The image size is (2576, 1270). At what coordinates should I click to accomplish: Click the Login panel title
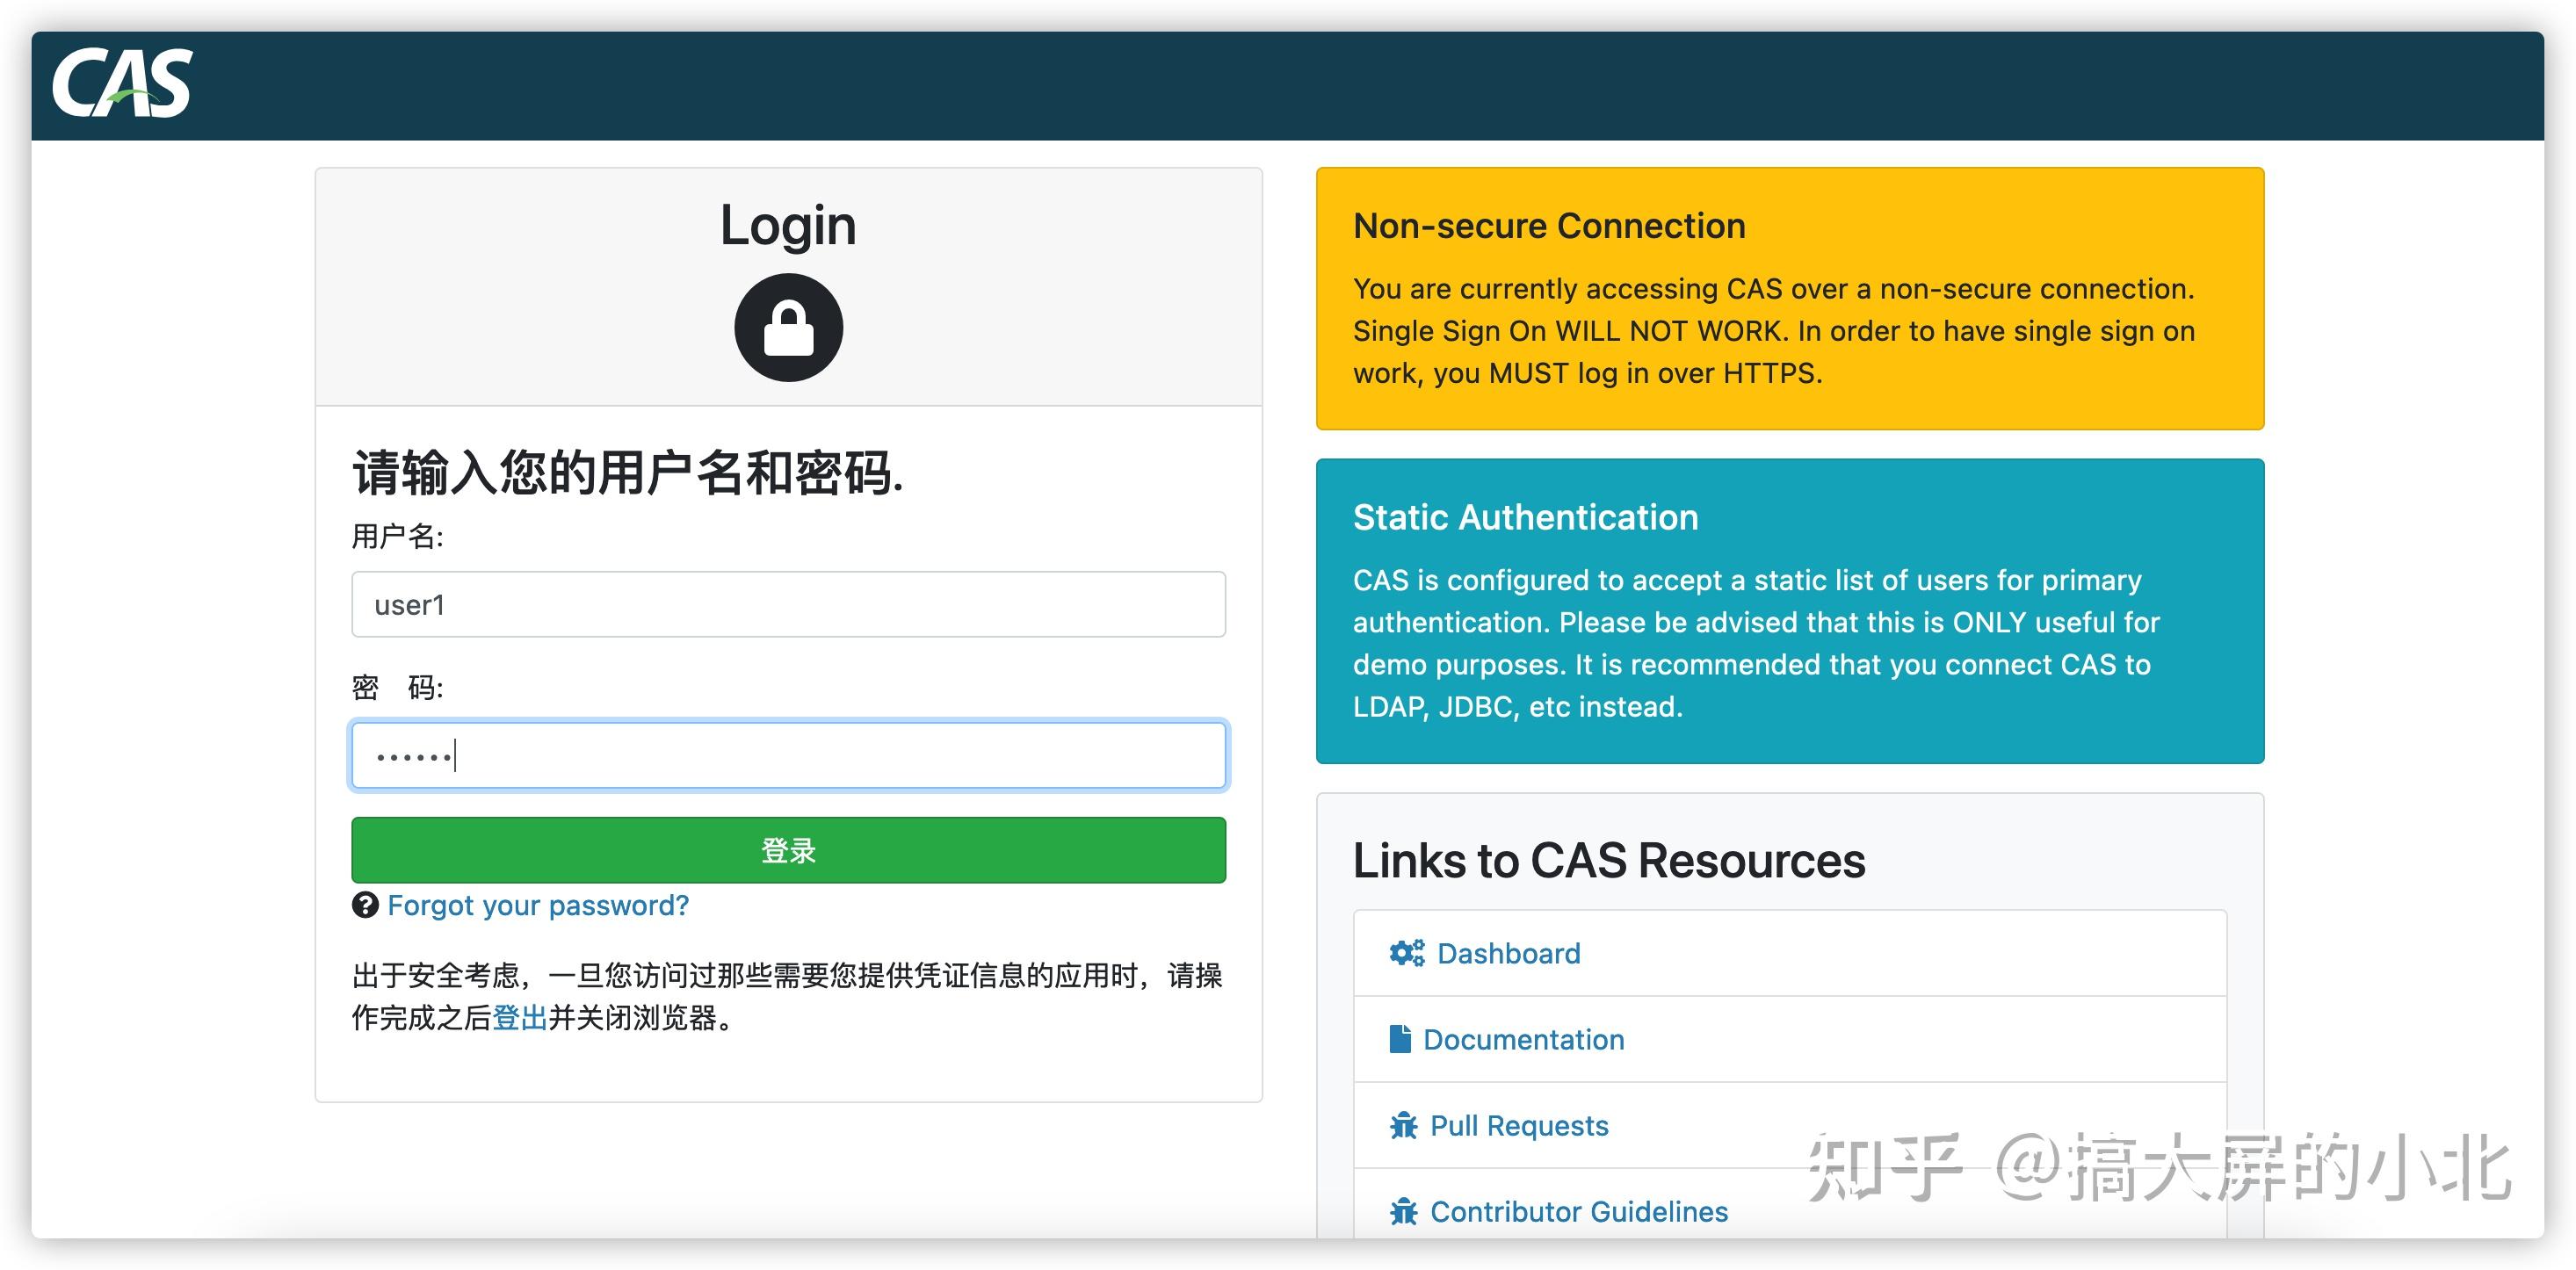click(x=788, y=224)
